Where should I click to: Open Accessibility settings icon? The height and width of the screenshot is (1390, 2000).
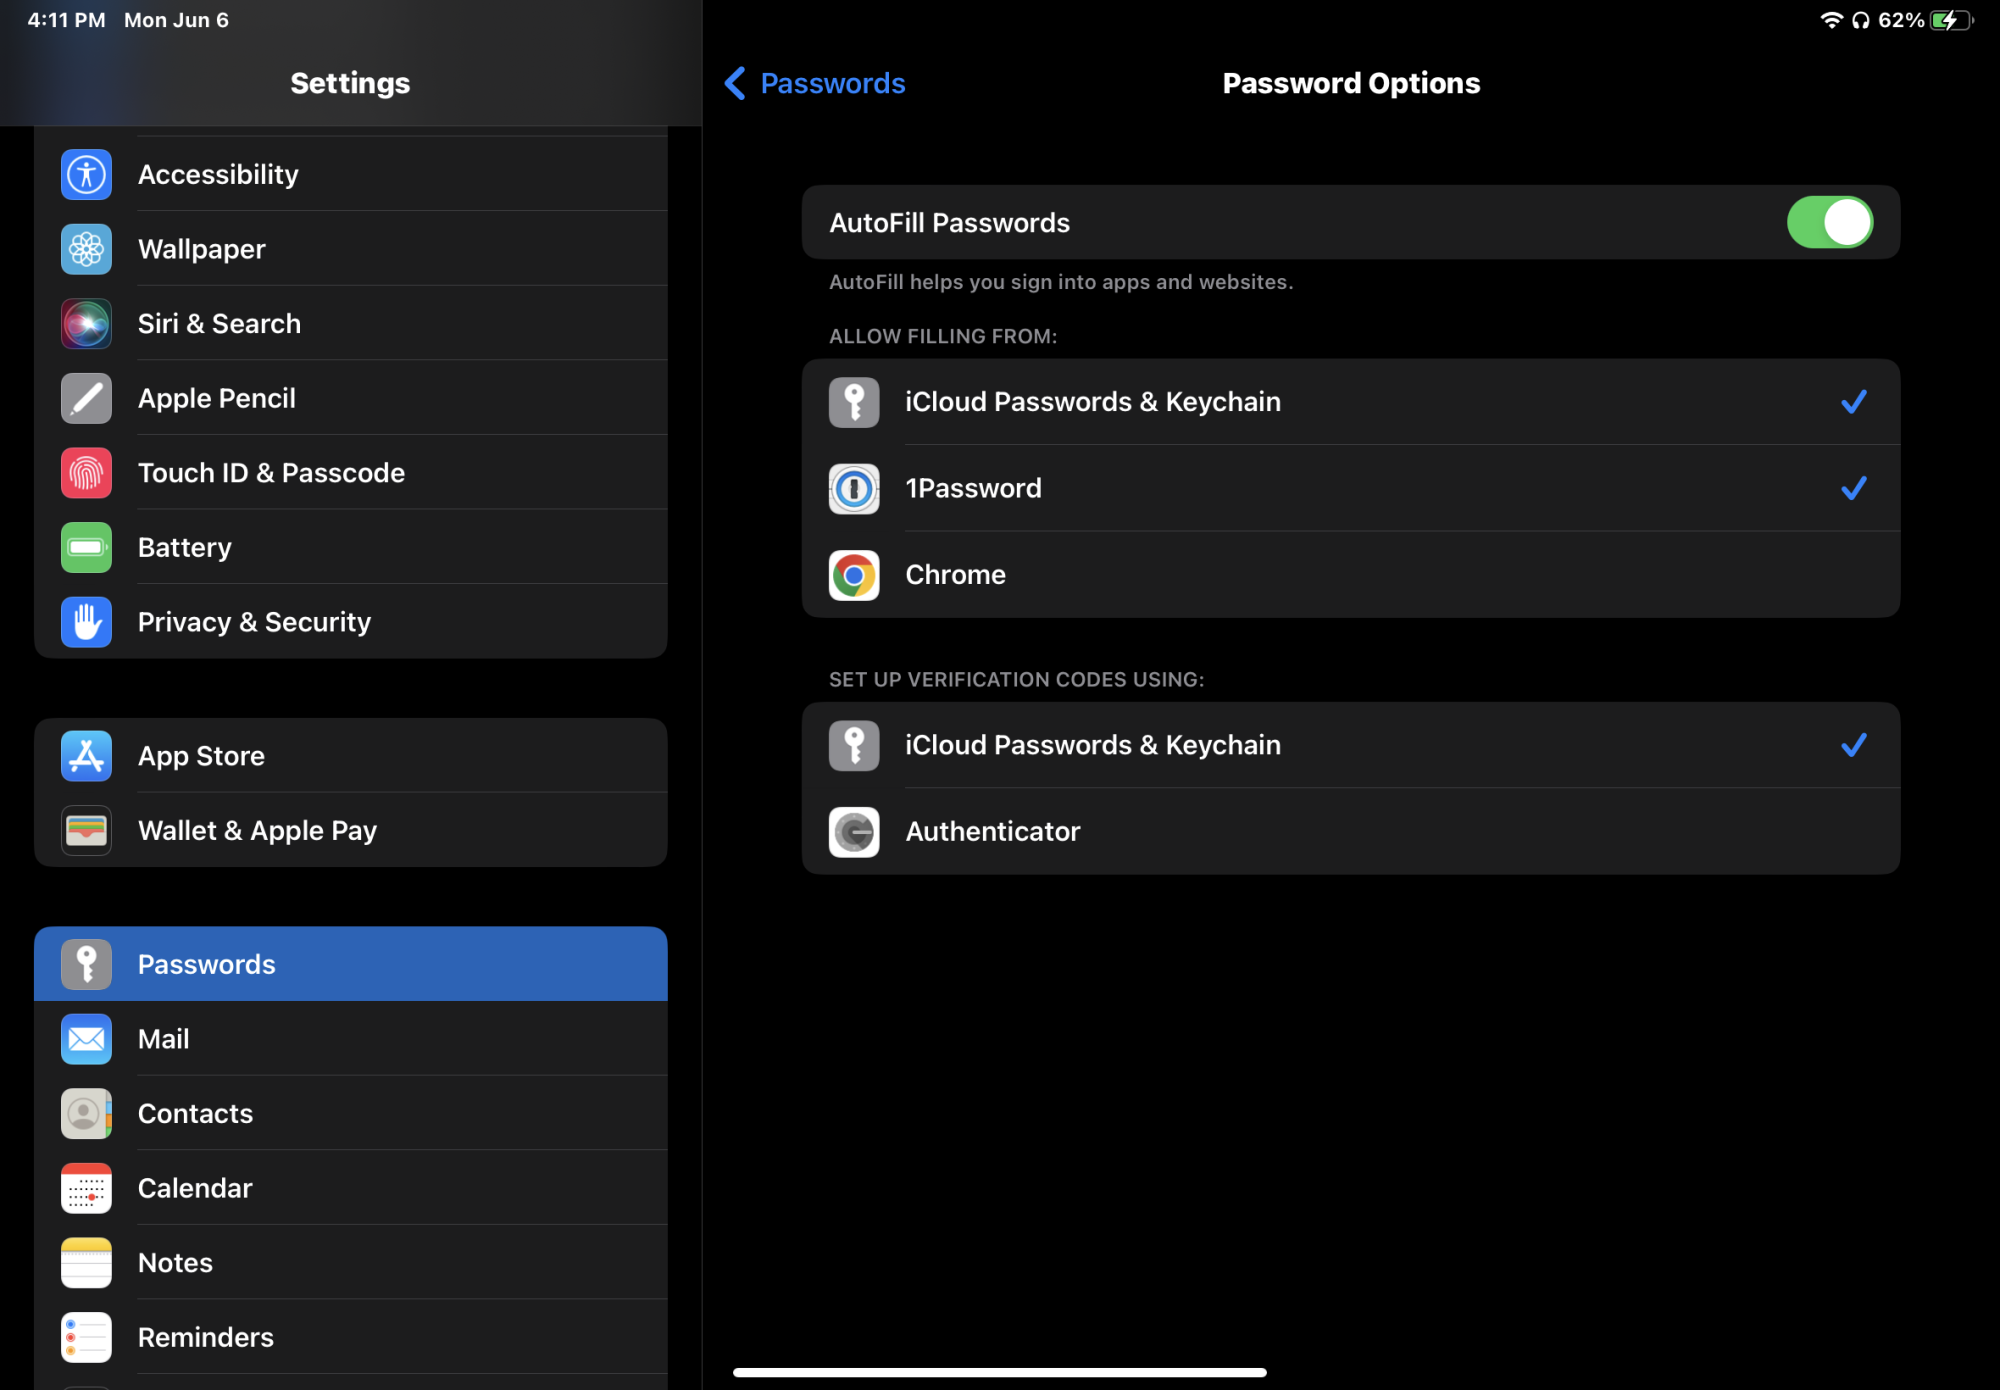tap(86, 174)
